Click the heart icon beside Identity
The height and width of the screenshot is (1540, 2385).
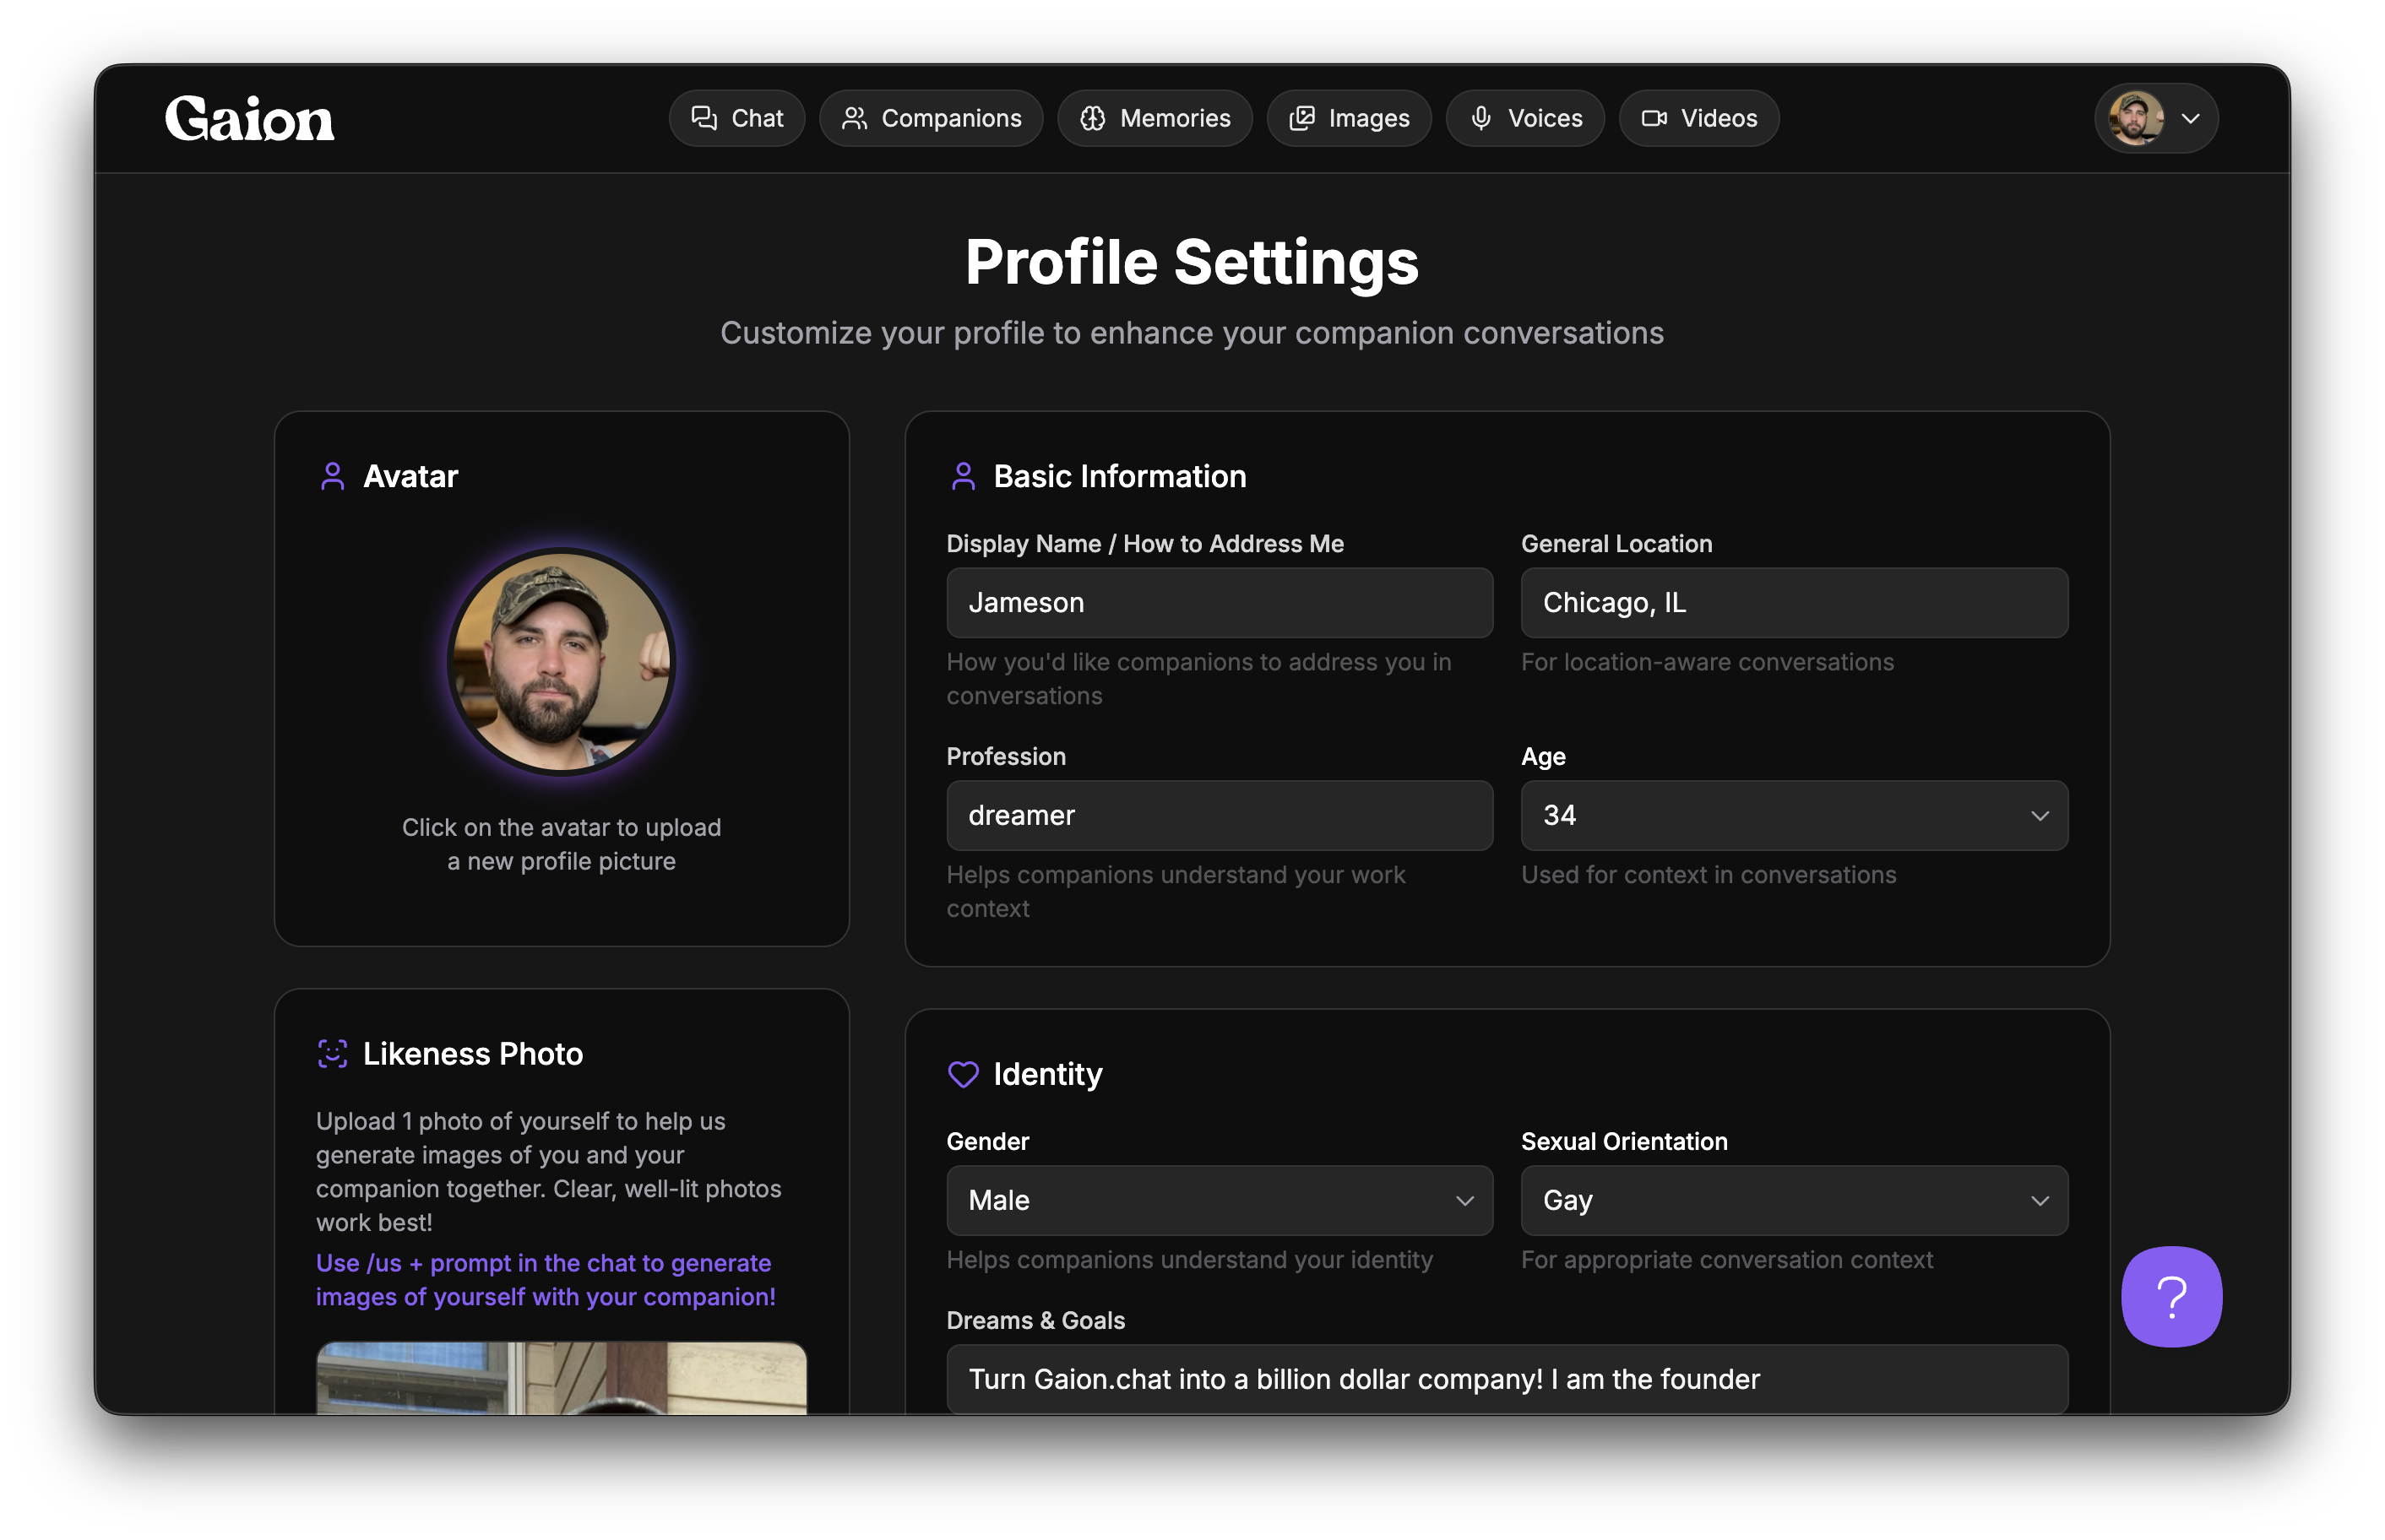coord(963,1074)
